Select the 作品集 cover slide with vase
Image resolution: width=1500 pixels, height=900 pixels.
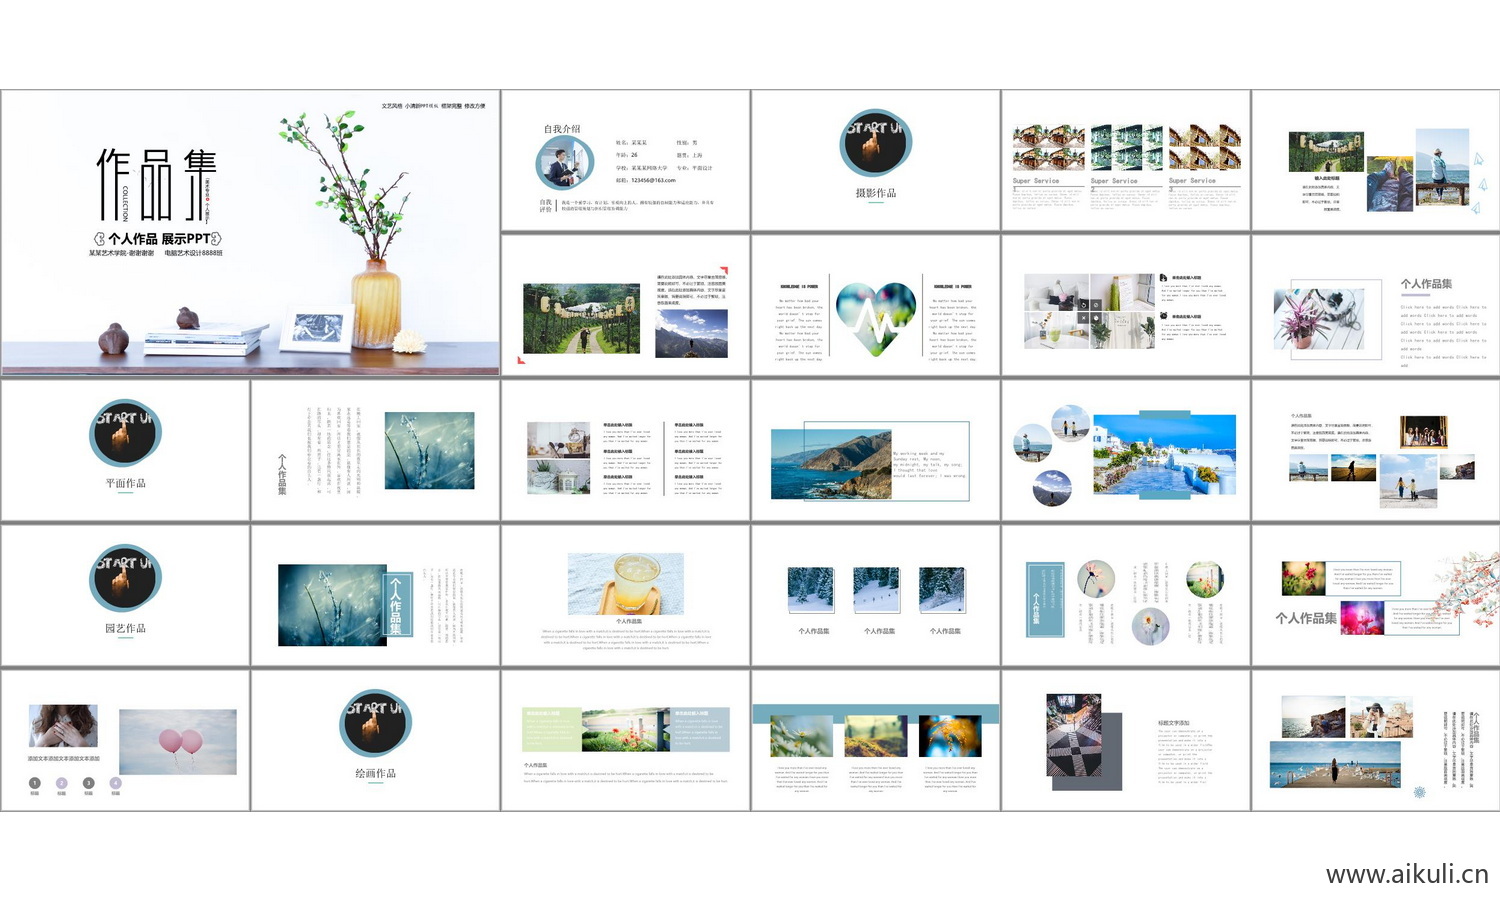250,232
